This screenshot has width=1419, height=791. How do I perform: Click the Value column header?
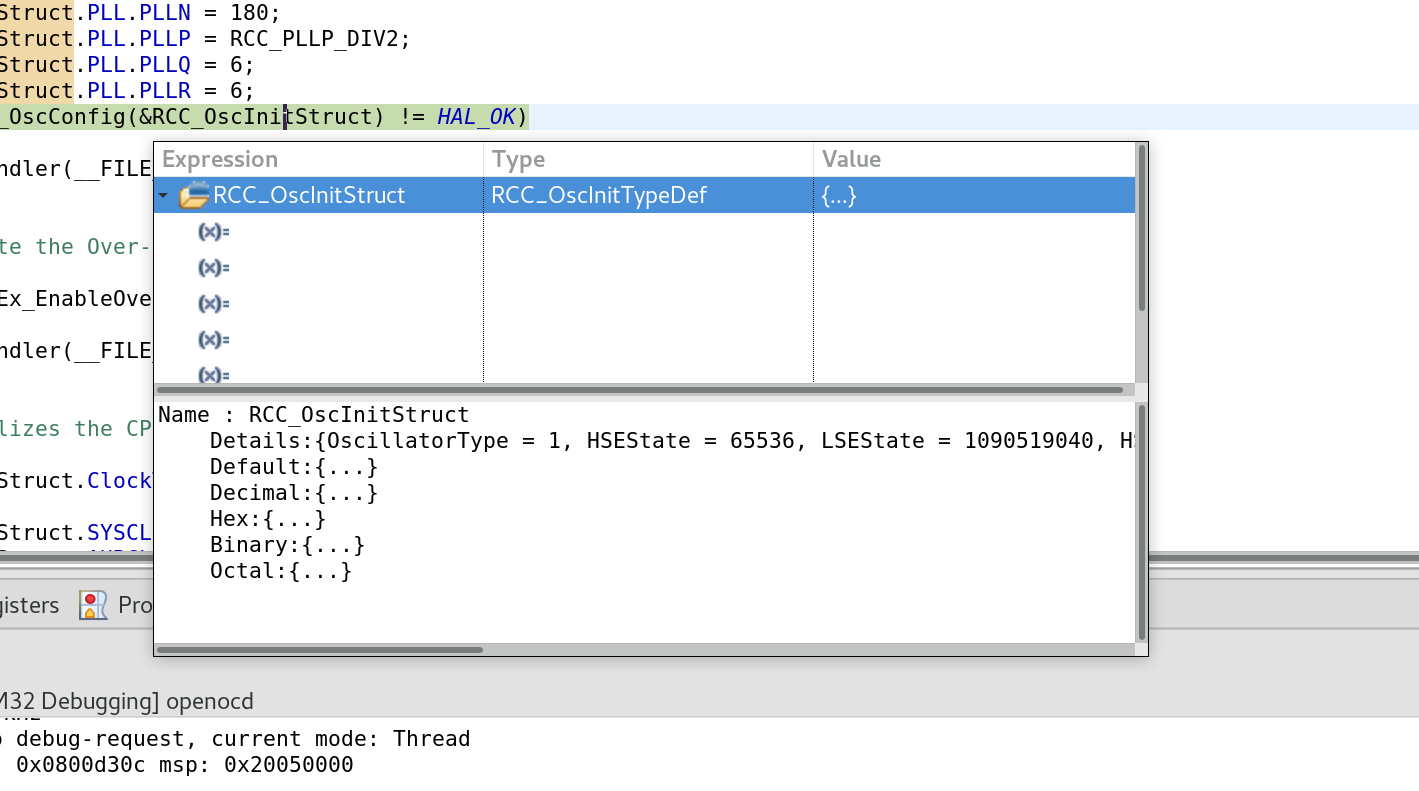[x=851, y=160]
